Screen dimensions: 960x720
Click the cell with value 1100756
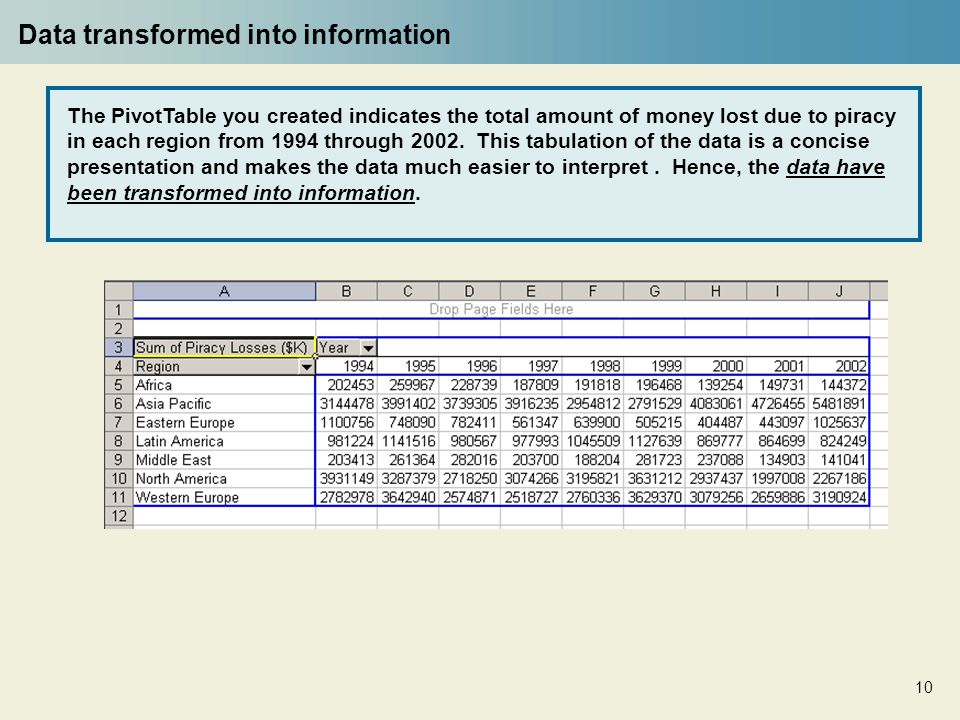pyautogui.click(x=347, y=422)
